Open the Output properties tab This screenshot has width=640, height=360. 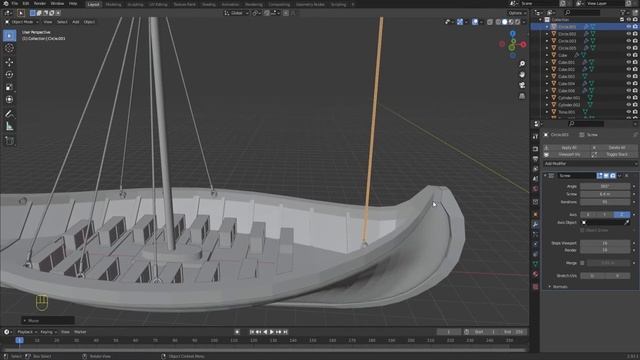536,159
